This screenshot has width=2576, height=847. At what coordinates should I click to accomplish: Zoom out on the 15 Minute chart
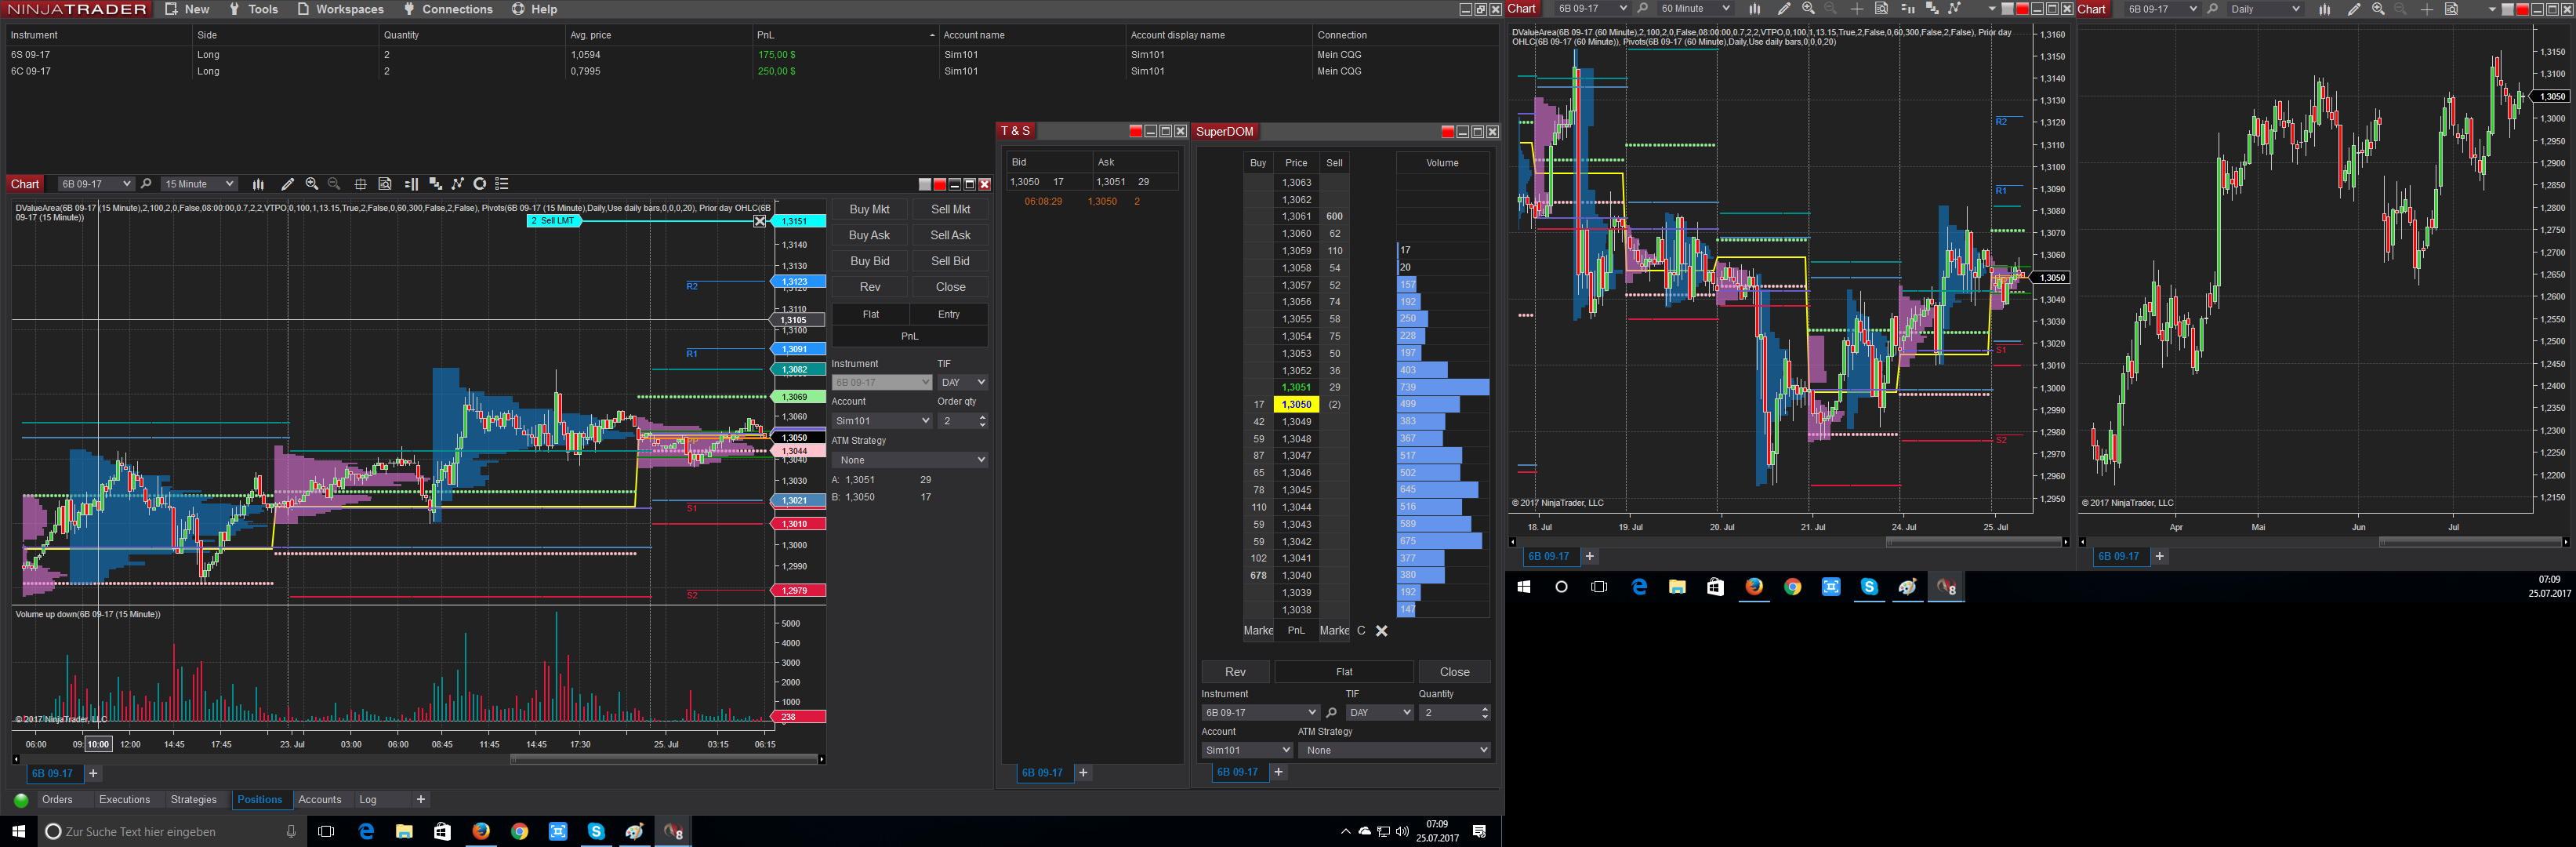(334, 184)
